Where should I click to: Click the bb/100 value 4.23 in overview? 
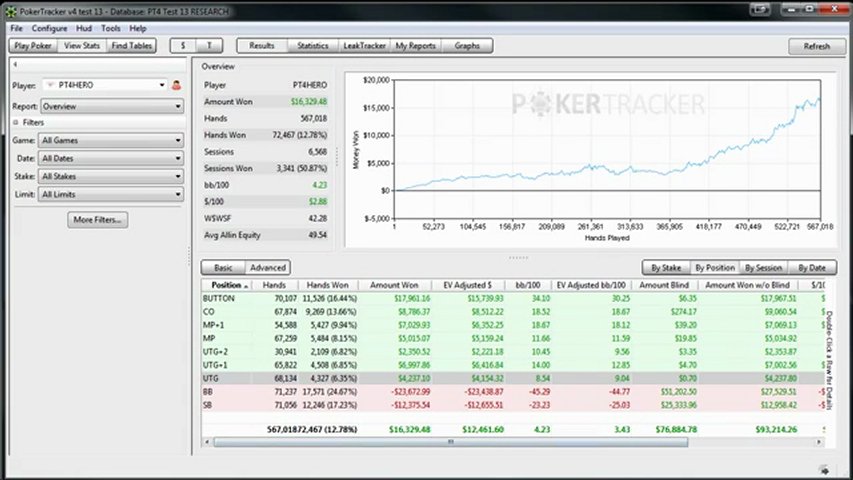(320, 185)
